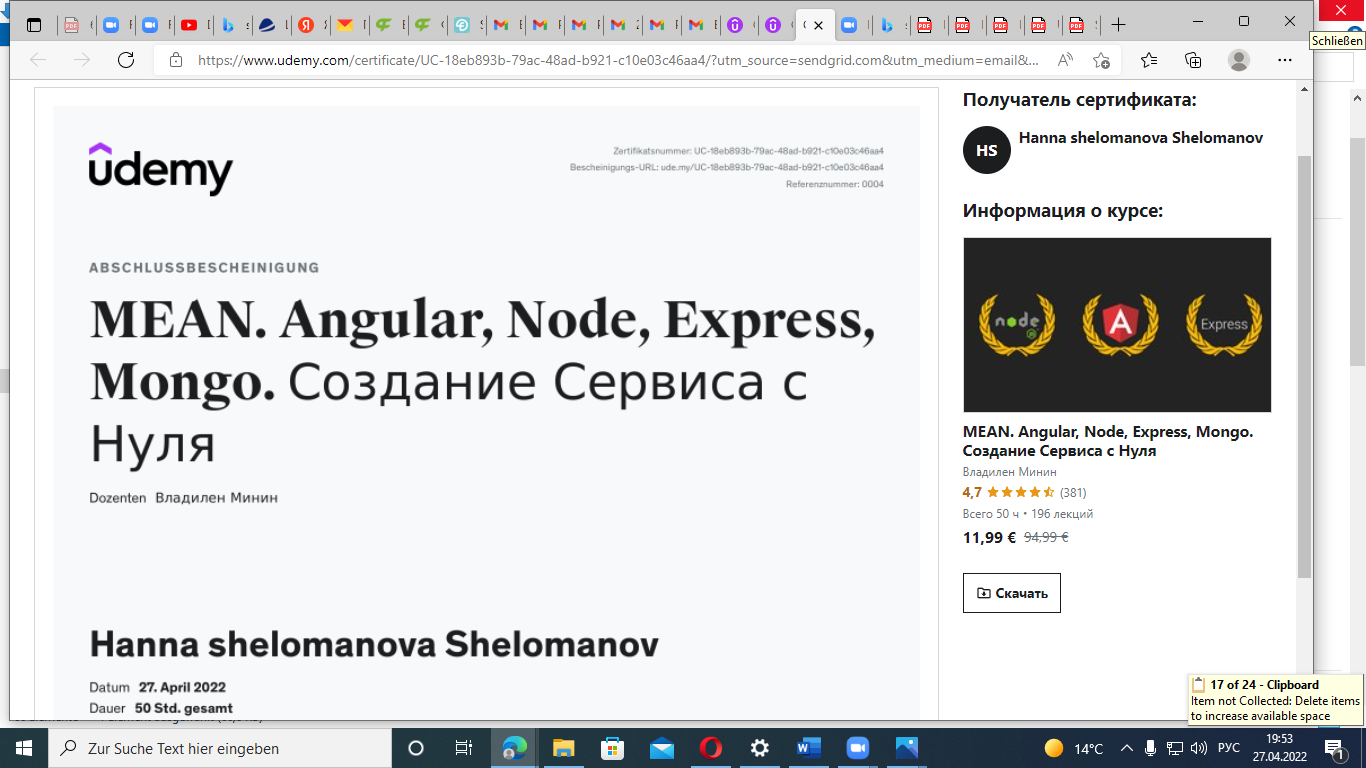Open Microsoft Word from the taskbar
This screenshot has width=1366, height=768.
(x=807, y=747)
